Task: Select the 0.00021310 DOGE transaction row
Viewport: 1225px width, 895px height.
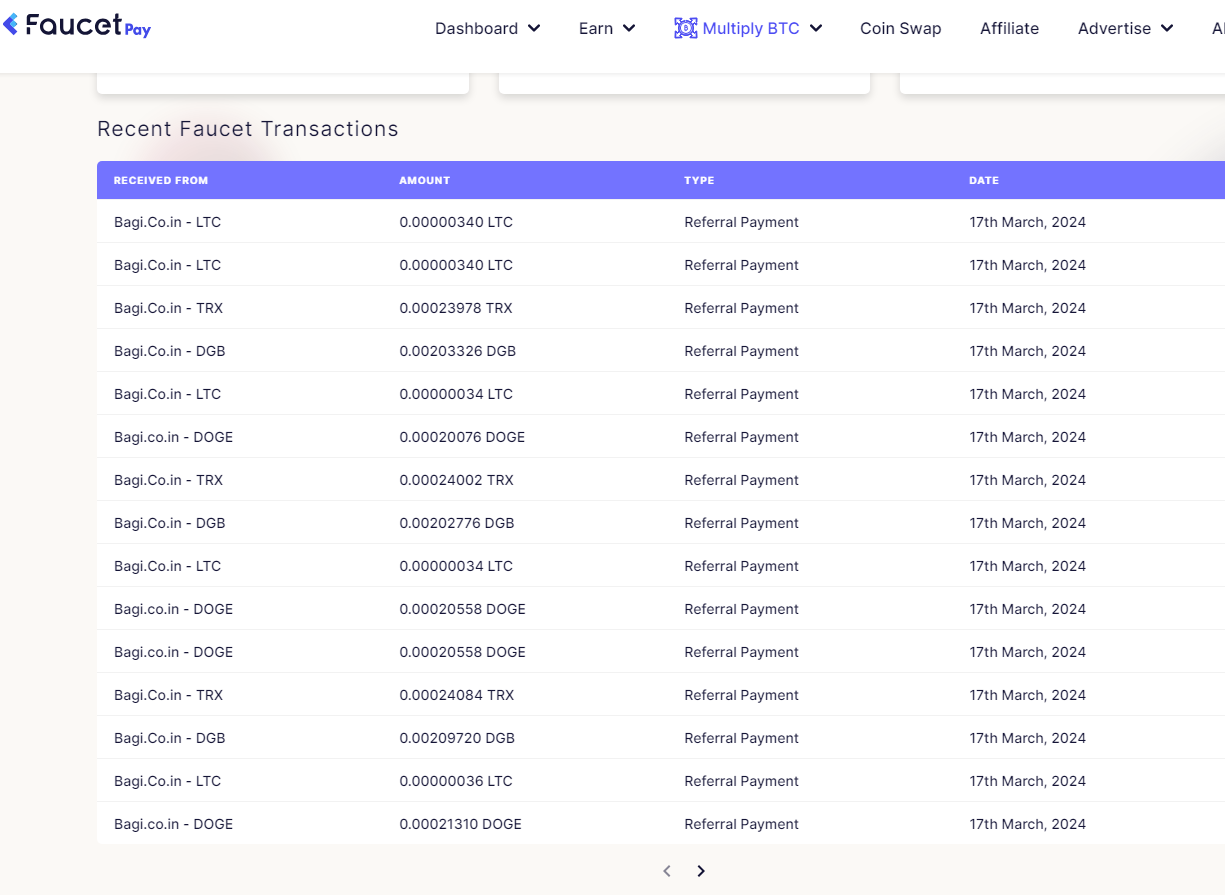Action: point(661,824)
